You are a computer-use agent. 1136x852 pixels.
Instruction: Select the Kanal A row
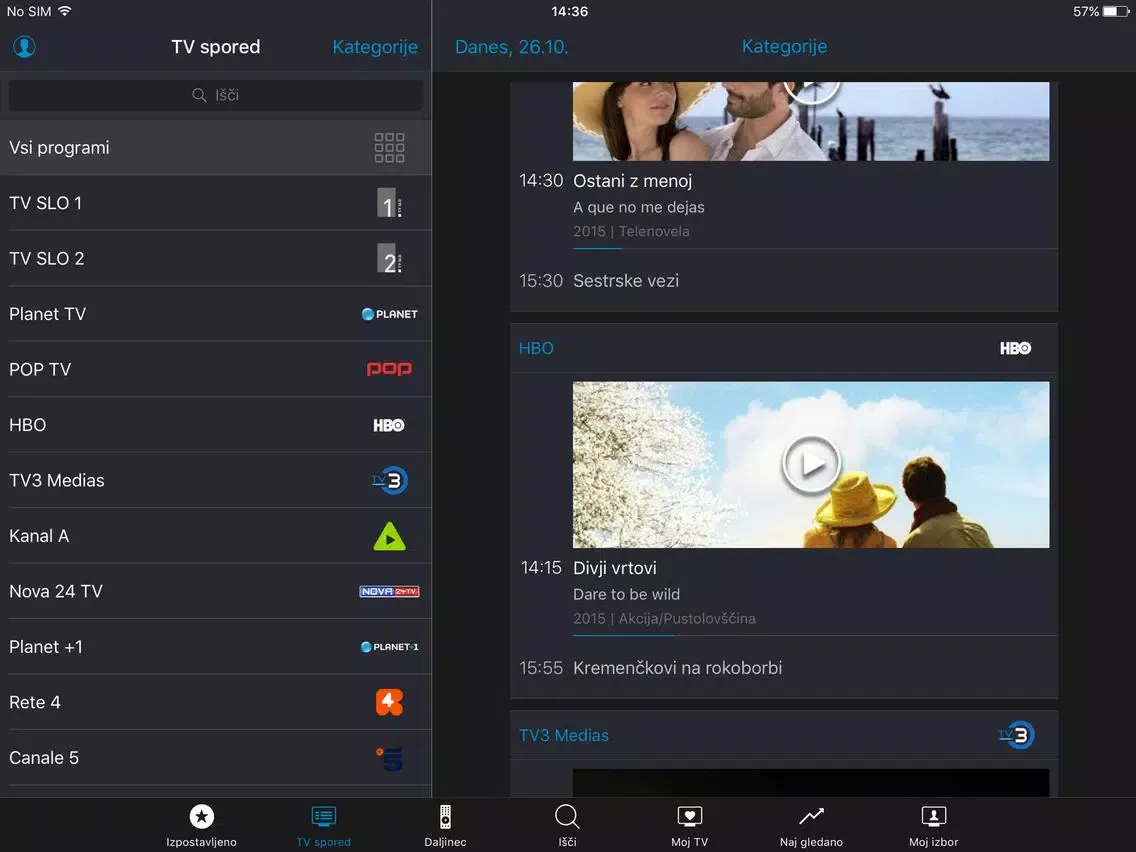coord(216,536)
